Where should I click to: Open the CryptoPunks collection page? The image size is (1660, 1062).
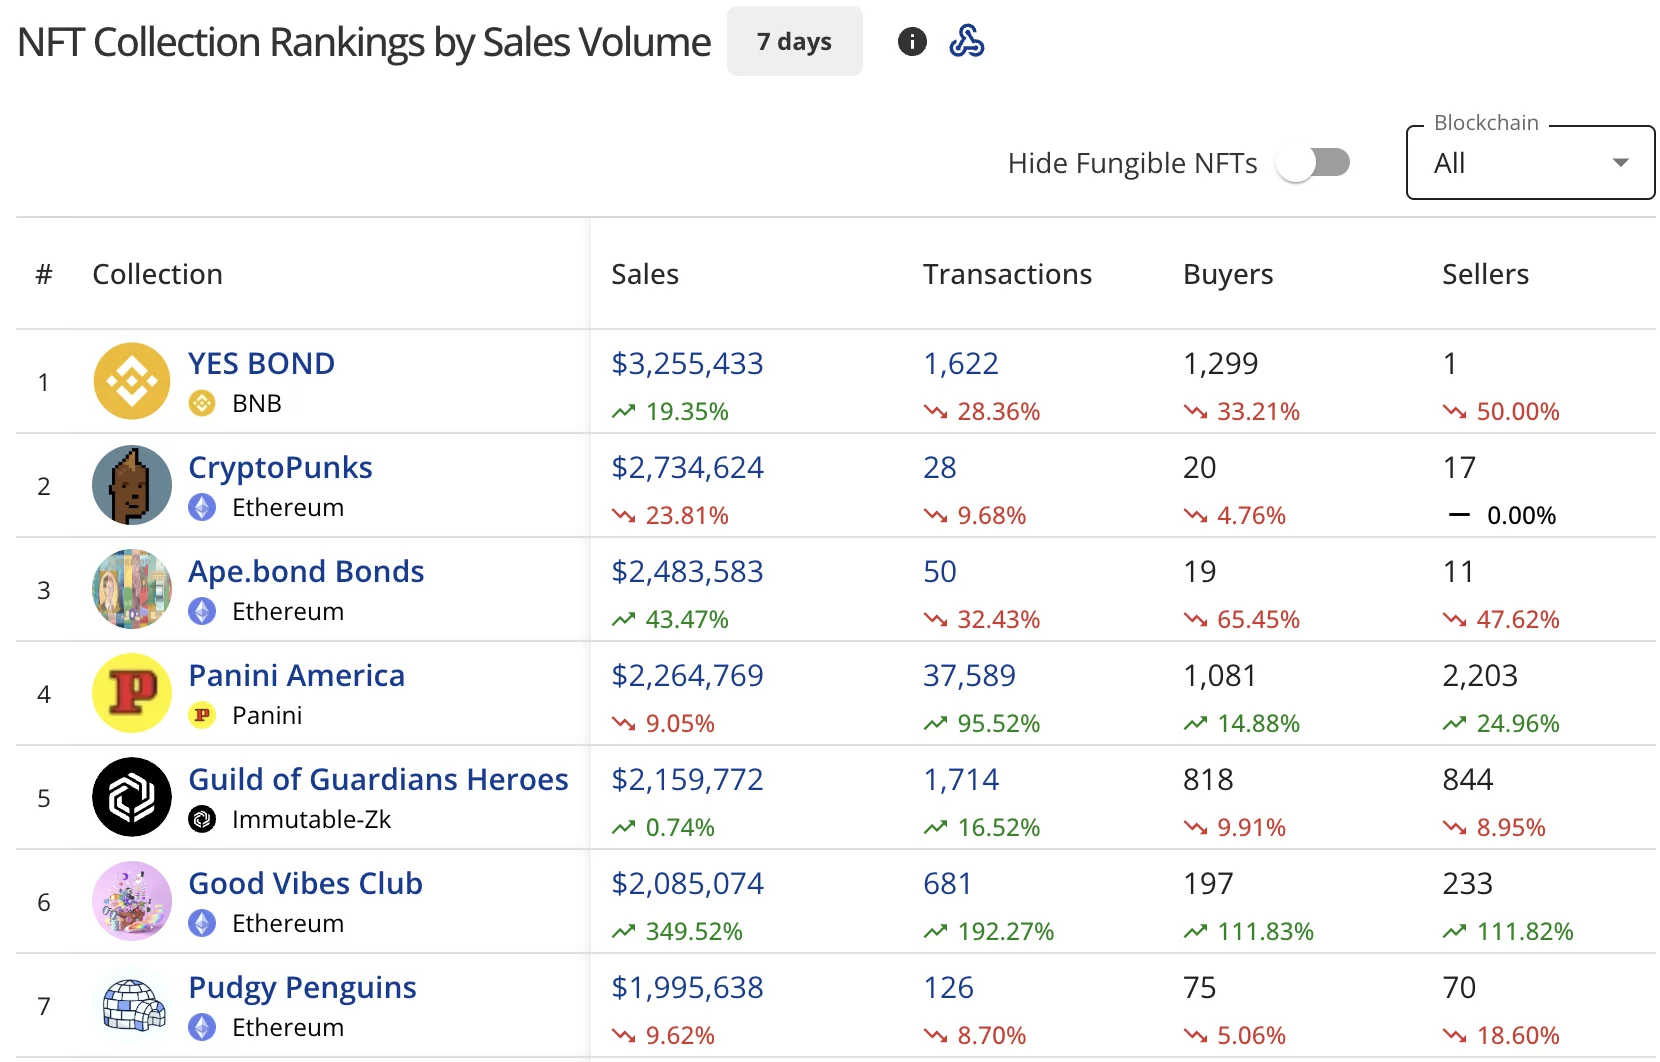(280, 467)
